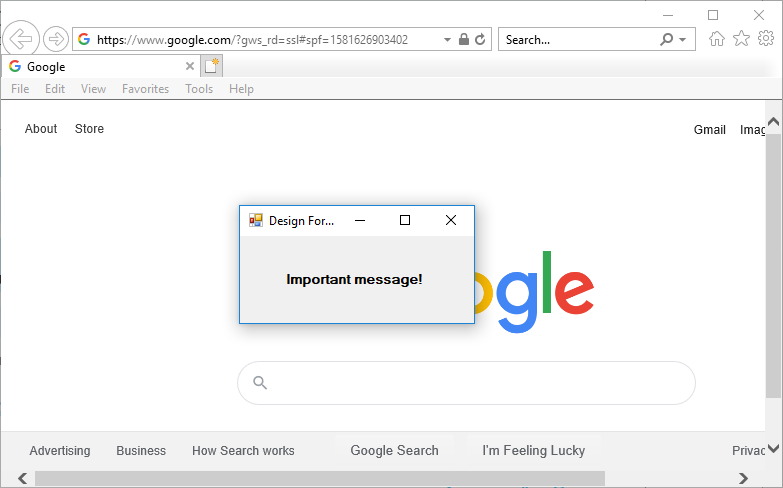Click the magnifier icon in the Search box
The width and height of the screenshot is (783, 488).
tap(666, 39)
